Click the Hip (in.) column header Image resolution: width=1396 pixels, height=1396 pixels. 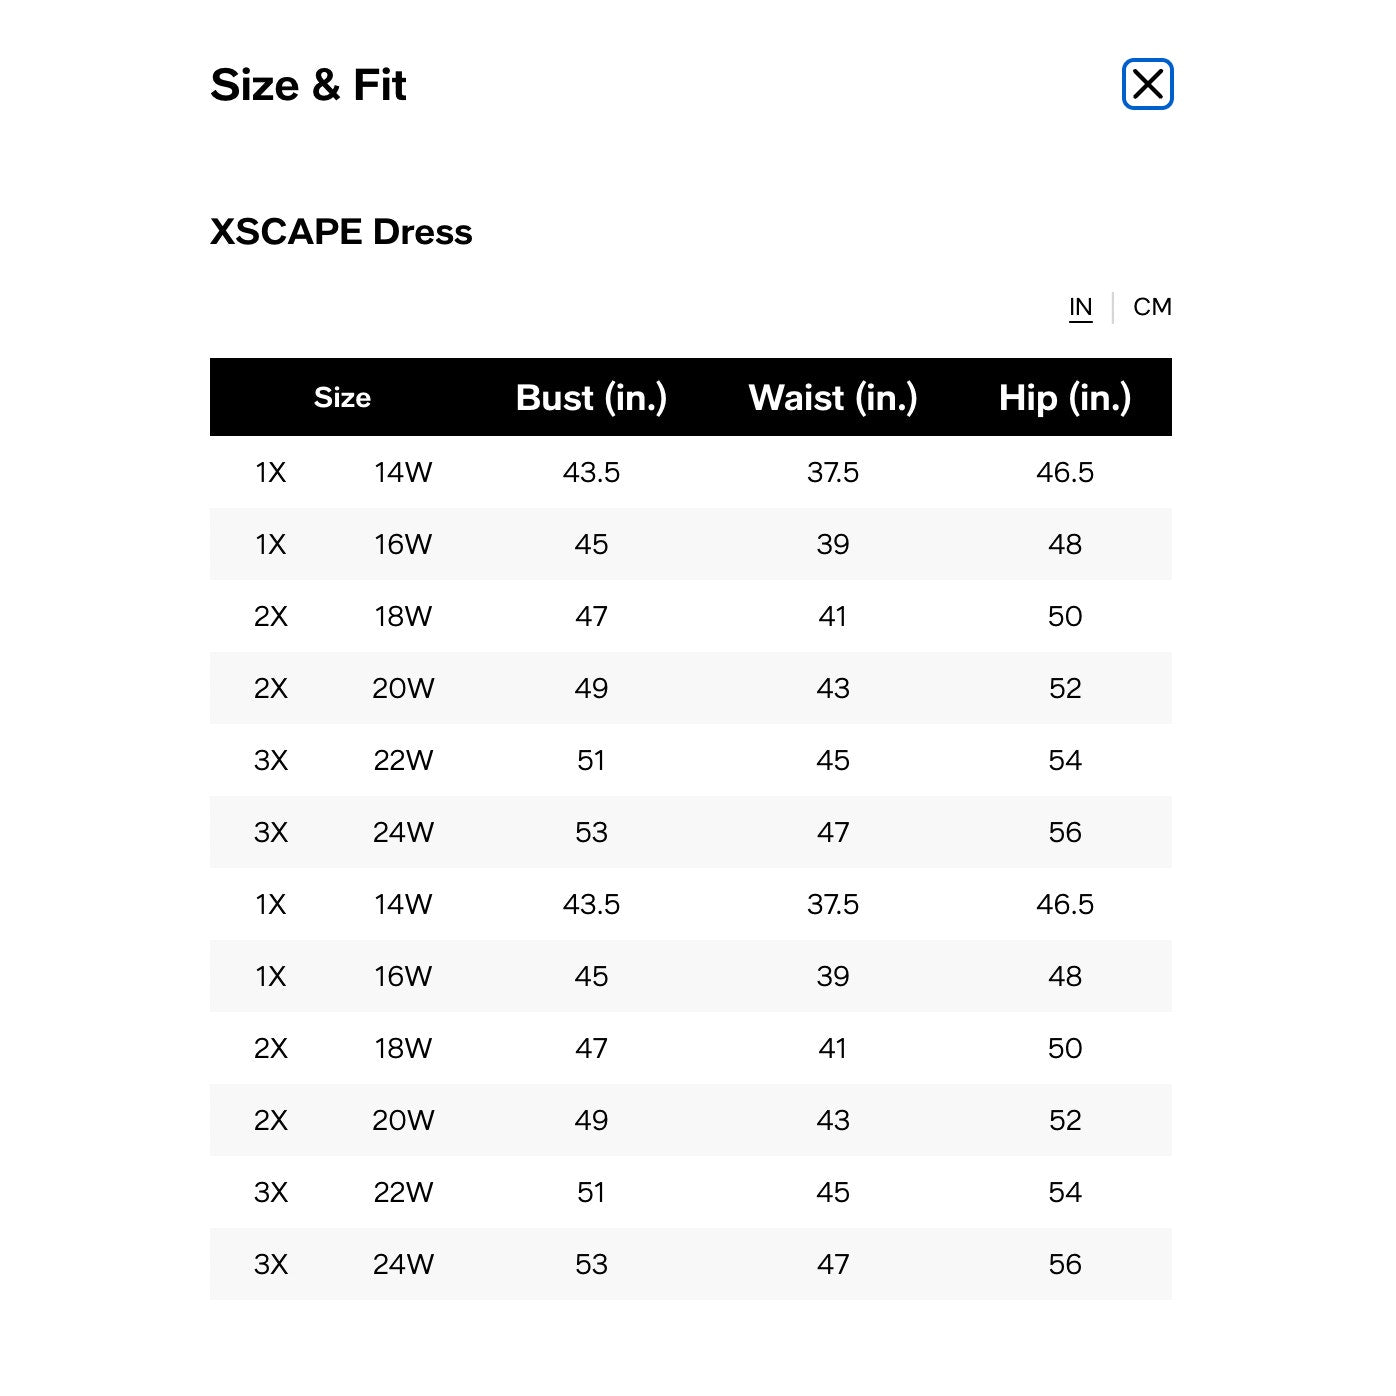[1065, 398]
